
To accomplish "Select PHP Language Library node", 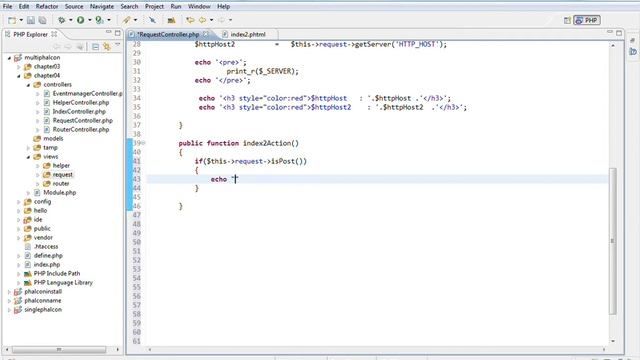I will click(x=63, y=283).
